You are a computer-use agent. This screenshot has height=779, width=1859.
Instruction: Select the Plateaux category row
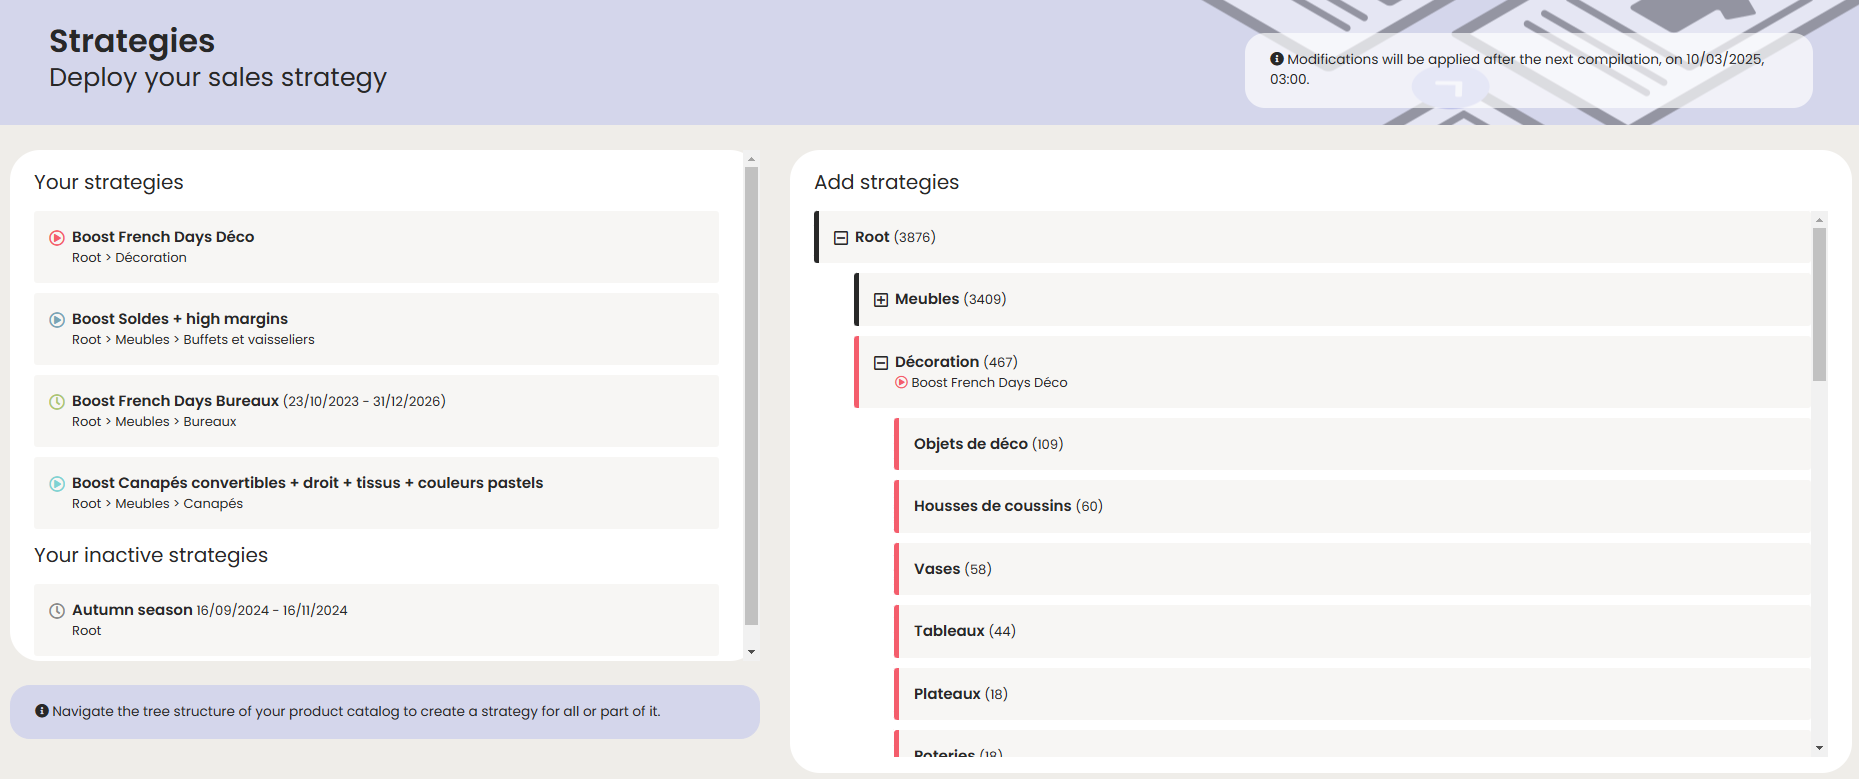pyautogui.click(x=947, y=694)
